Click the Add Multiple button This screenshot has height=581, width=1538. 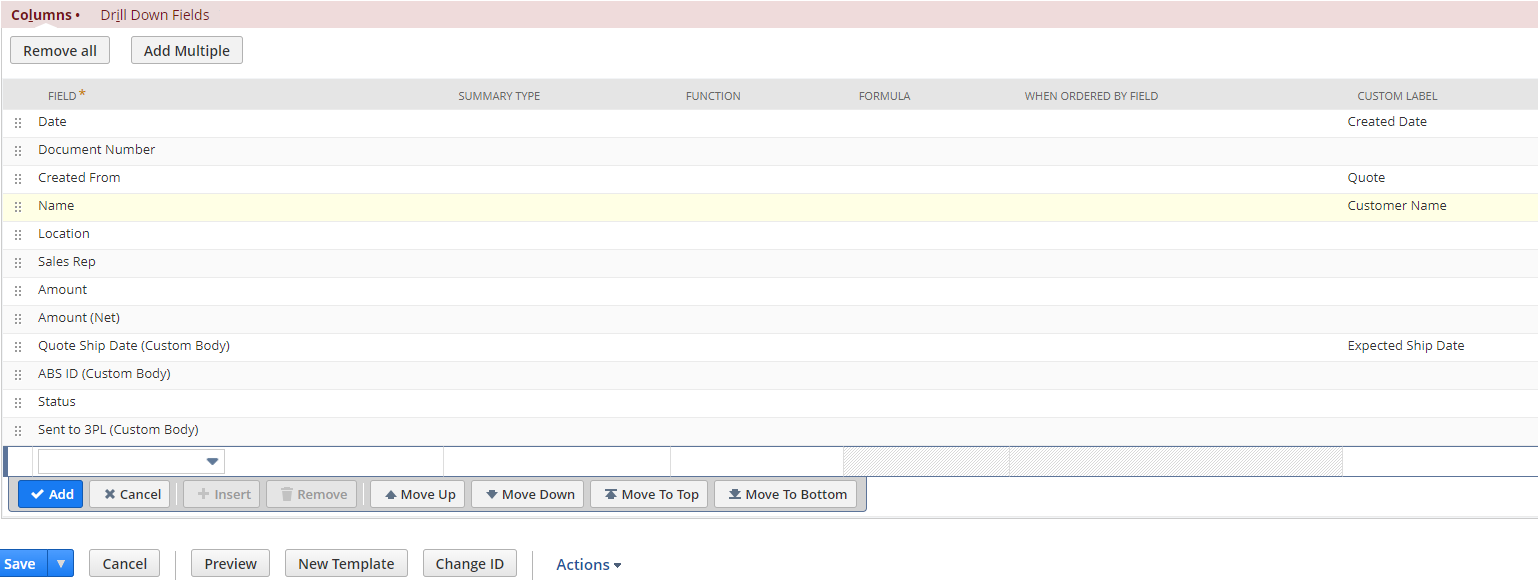(x=187, y=51)
